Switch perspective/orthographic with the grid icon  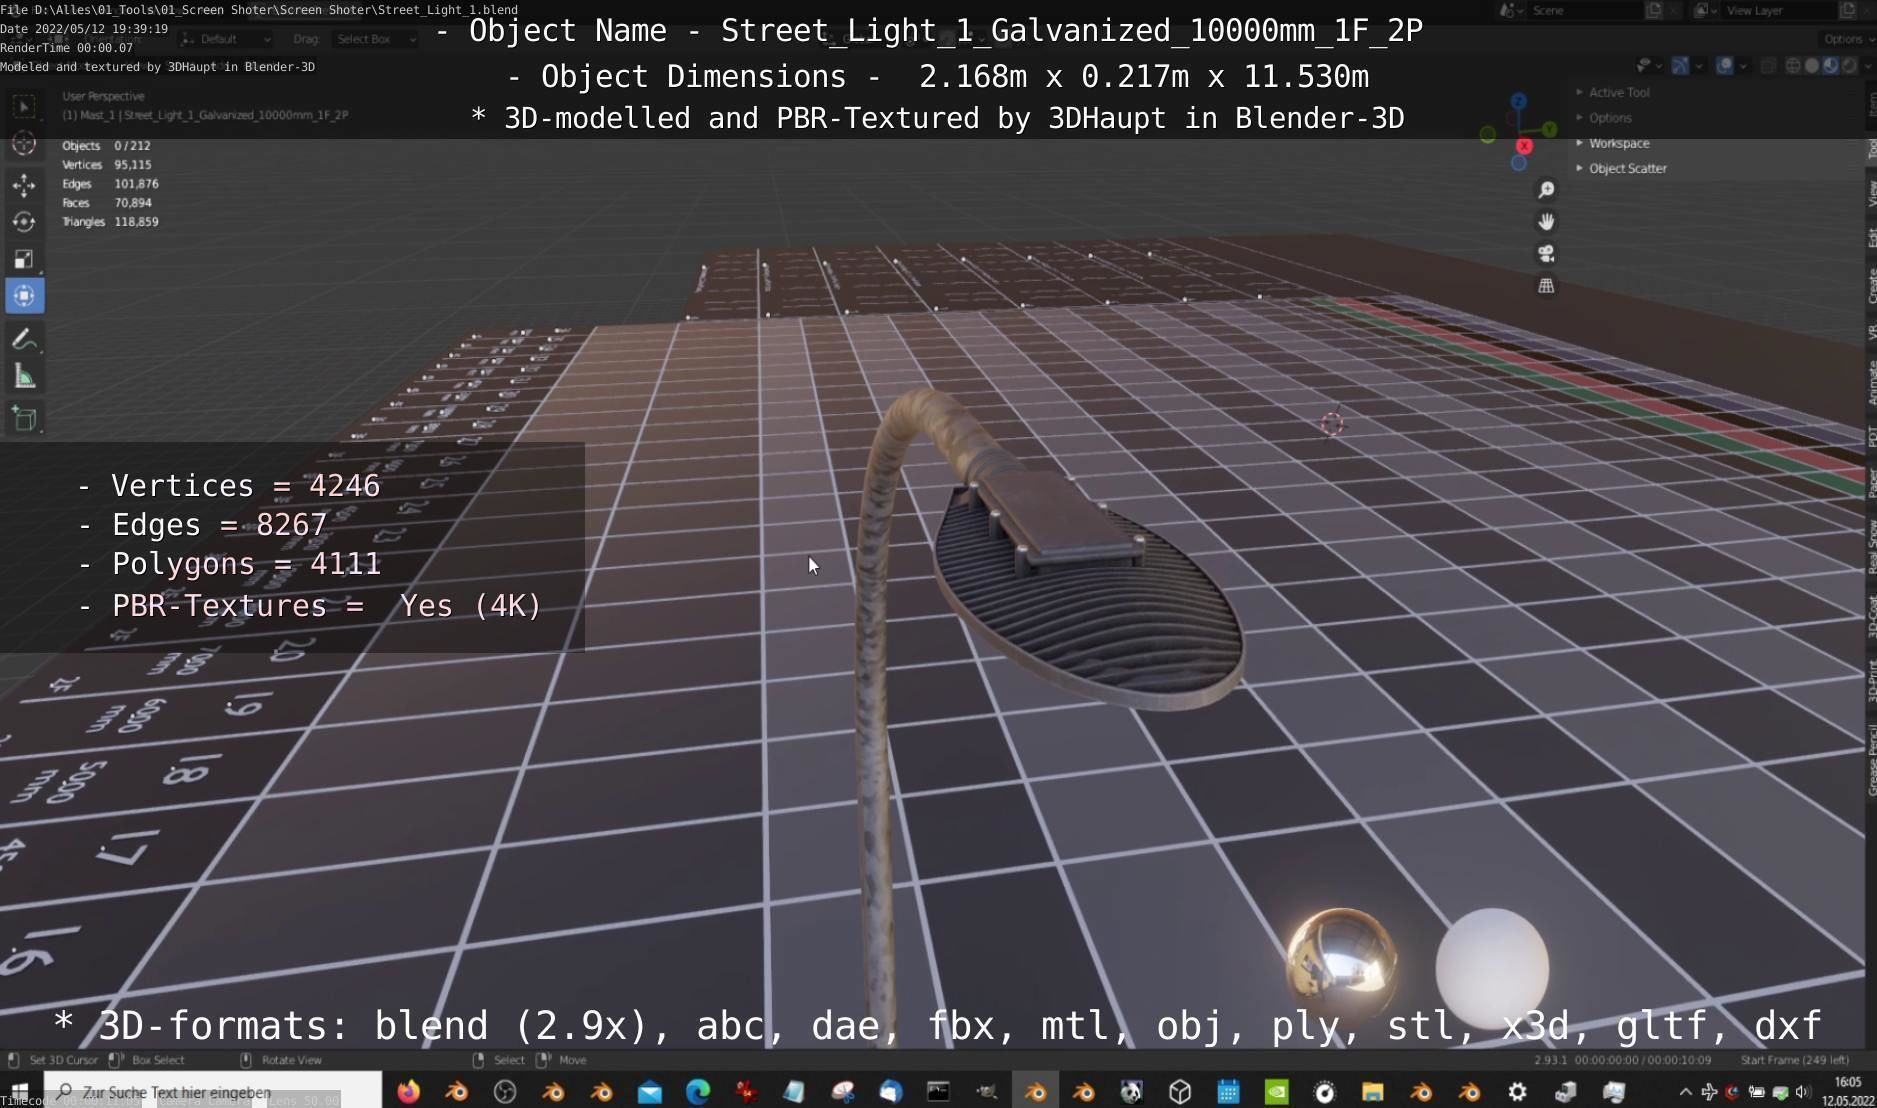[1546, 286]
